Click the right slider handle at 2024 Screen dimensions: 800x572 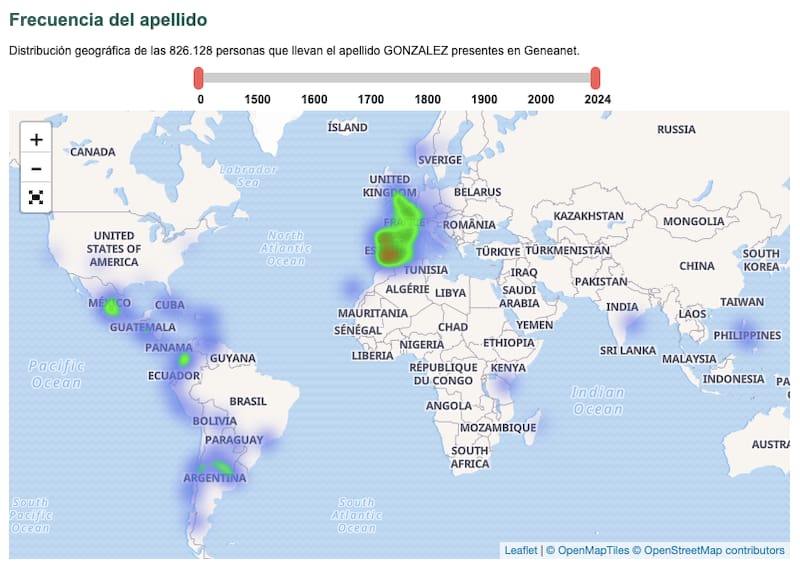(x=596, y=78)
